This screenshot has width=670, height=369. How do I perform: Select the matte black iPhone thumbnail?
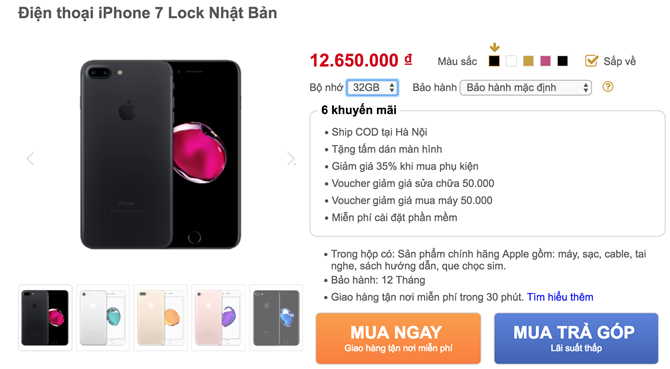pyautogui.click(x=45, y=317)
